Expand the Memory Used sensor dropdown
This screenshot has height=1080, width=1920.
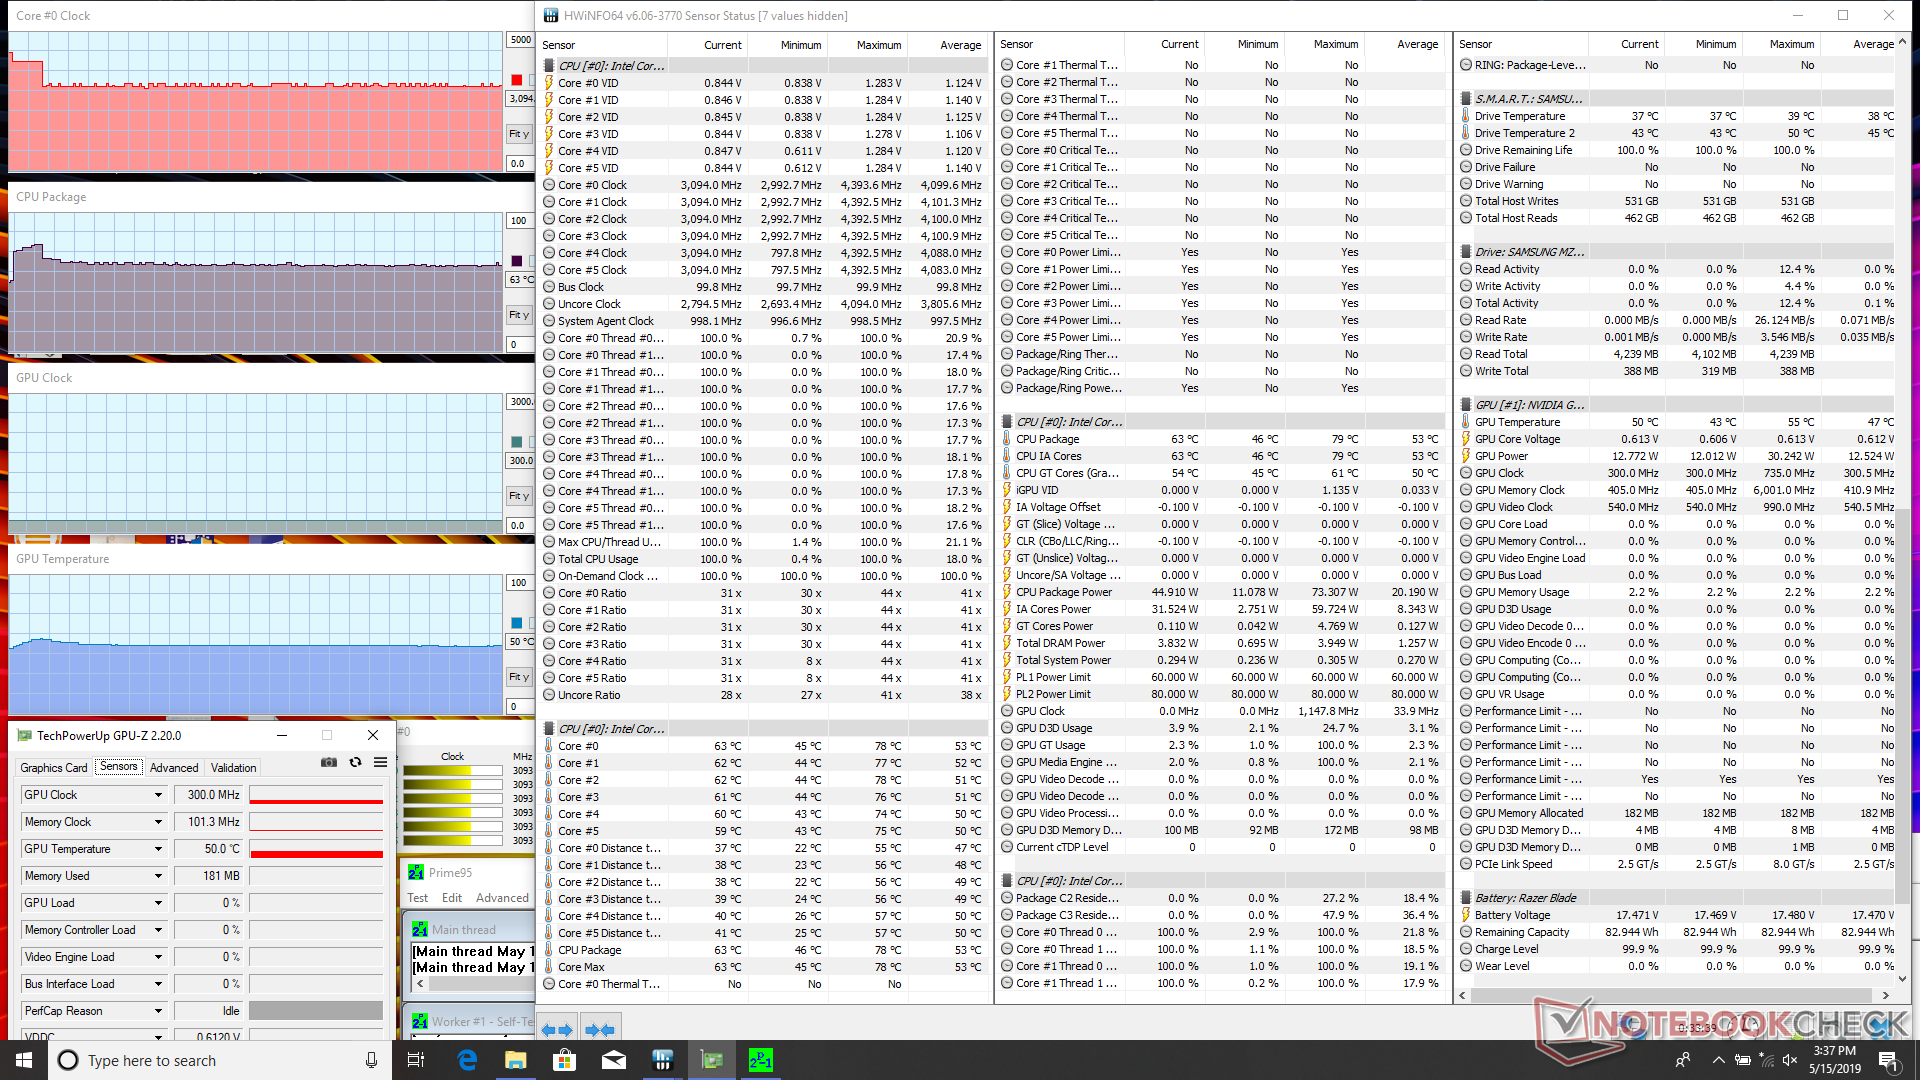coord(158,876)
